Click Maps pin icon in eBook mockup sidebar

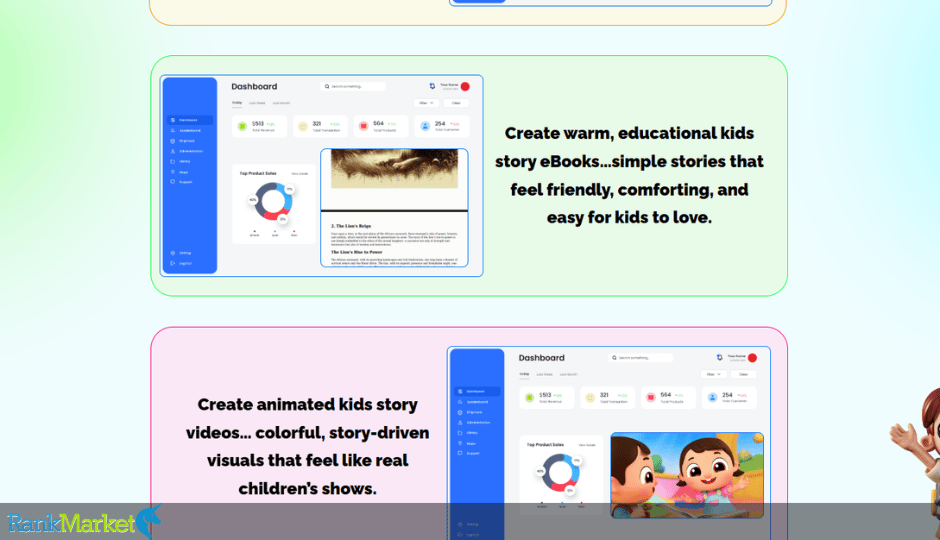173,171
